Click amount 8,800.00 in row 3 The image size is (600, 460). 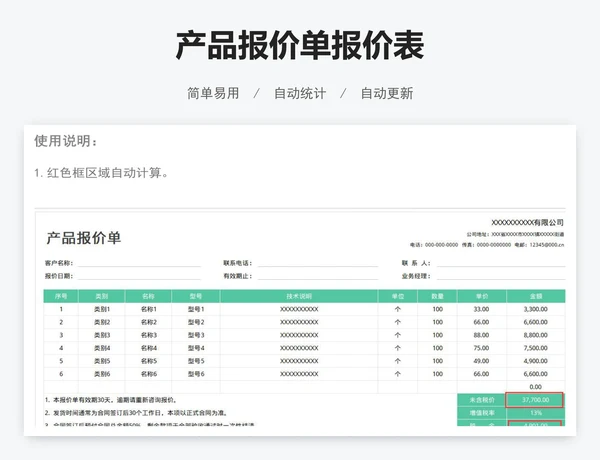coord(536,335)
